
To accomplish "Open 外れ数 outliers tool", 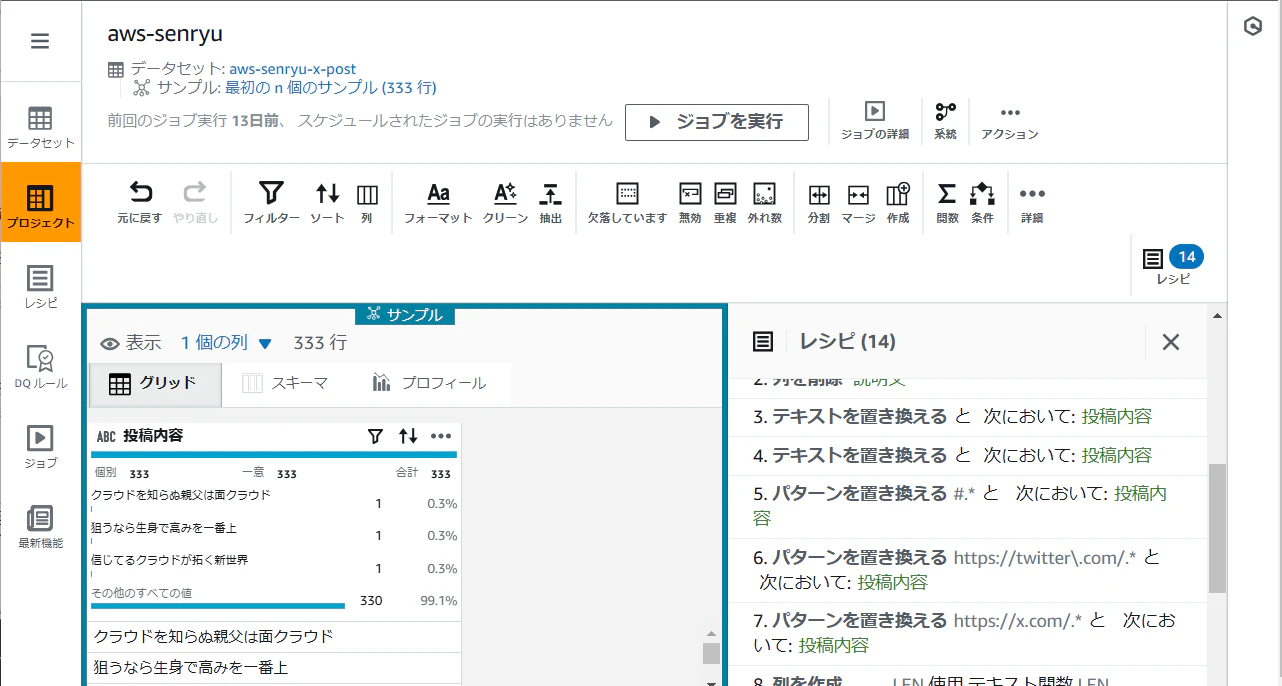I will point(764,202).
